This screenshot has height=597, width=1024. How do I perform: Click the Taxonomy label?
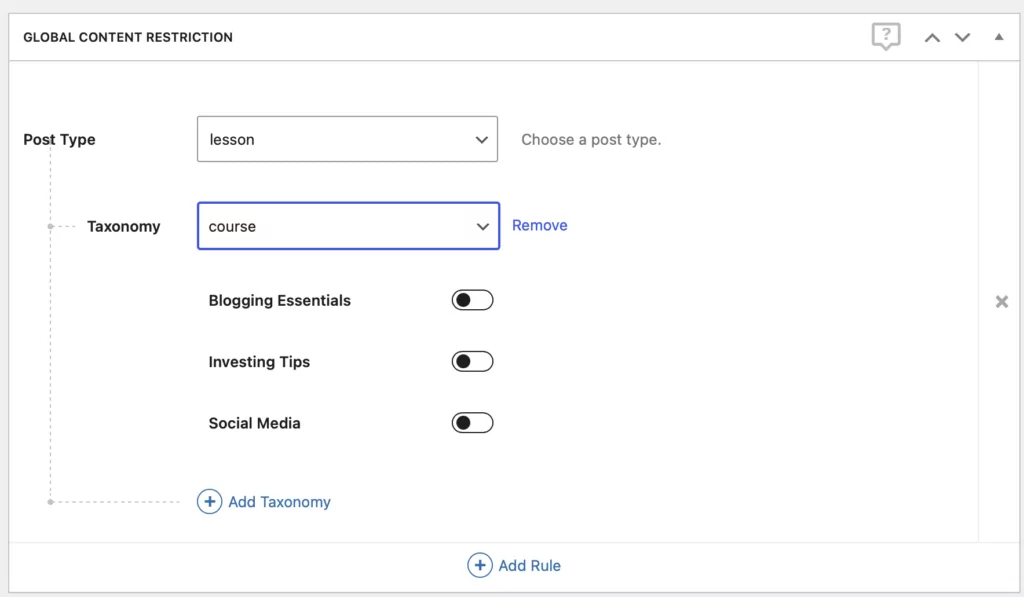[x=123, y=227]
